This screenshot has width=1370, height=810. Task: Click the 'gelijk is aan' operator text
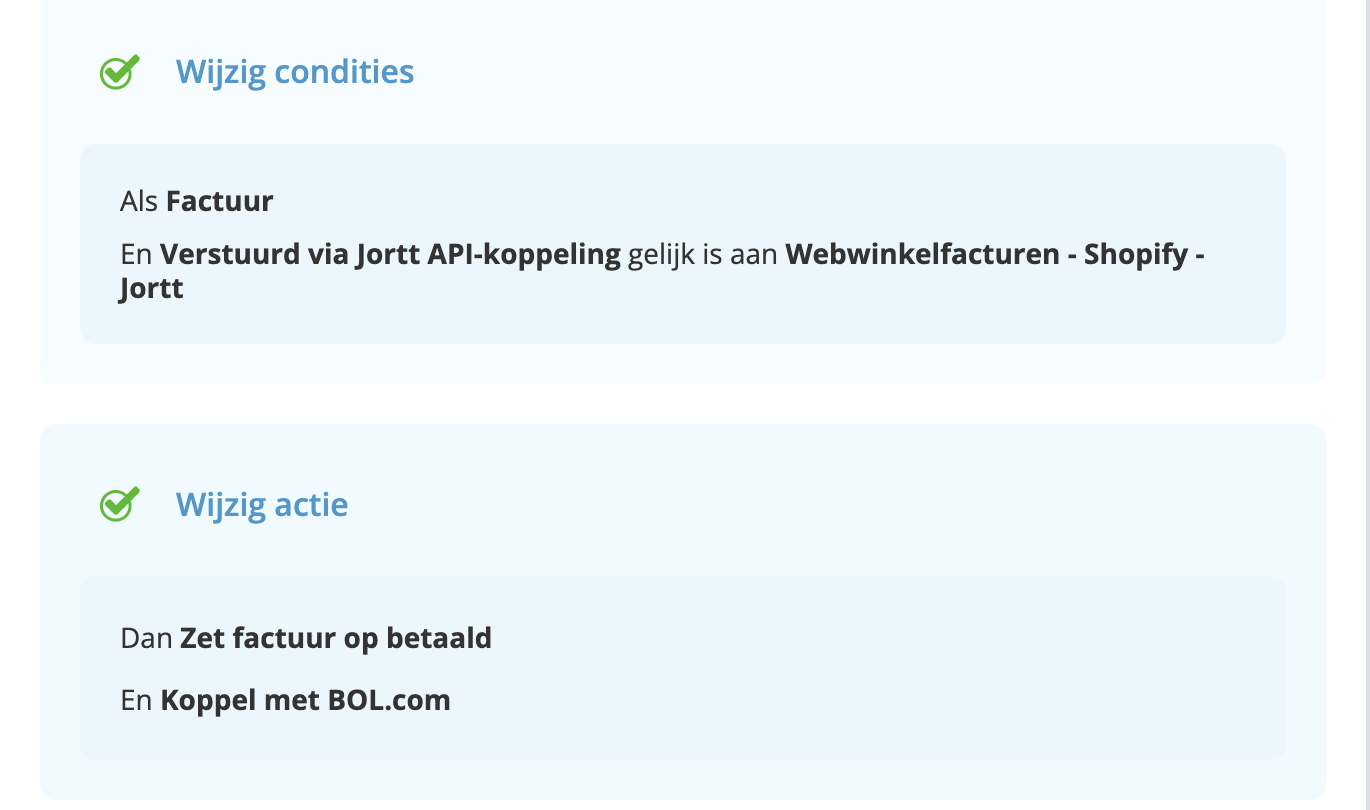click(x=703, y=254)
